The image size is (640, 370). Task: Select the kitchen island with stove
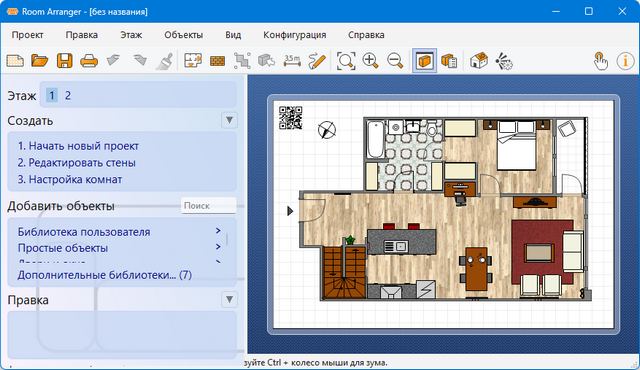pos(402,242)
